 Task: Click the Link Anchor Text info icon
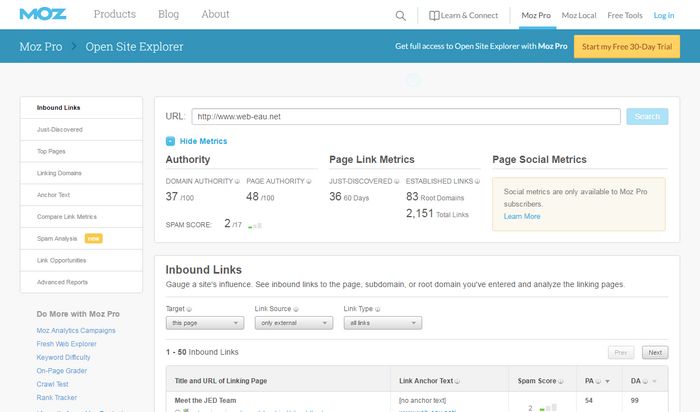pyautogui.click(x=457, y=381)
